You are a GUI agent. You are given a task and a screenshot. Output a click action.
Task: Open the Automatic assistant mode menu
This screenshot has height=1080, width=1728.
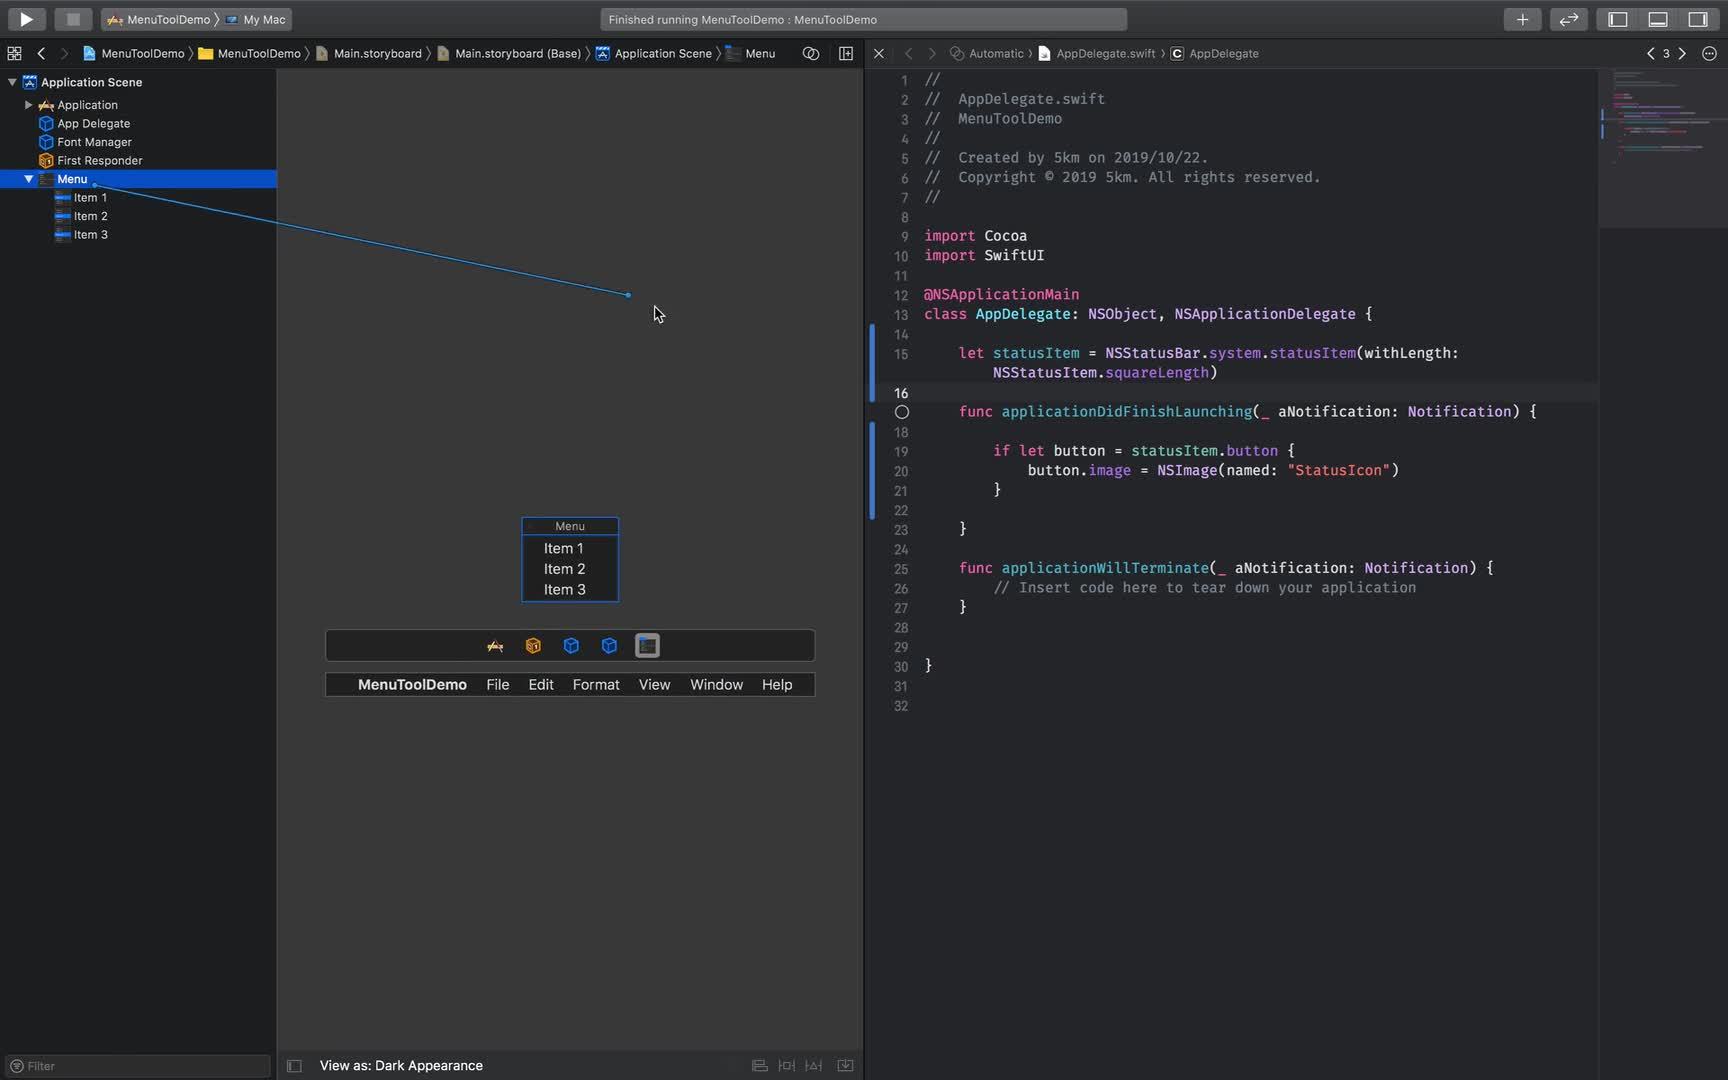pos(987,53)
